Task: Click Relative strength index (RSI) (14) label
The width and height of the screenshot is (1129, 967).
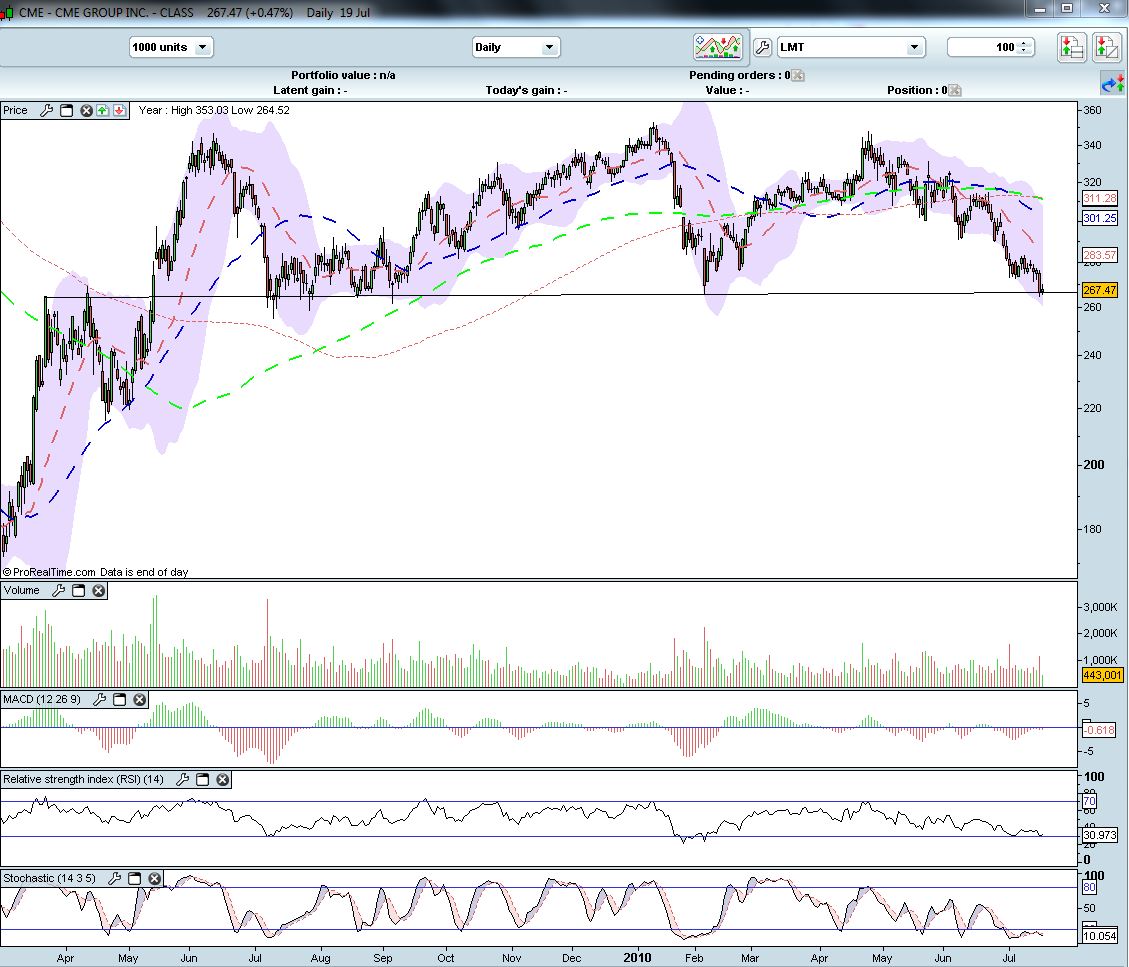Action: tap(84, 779)
